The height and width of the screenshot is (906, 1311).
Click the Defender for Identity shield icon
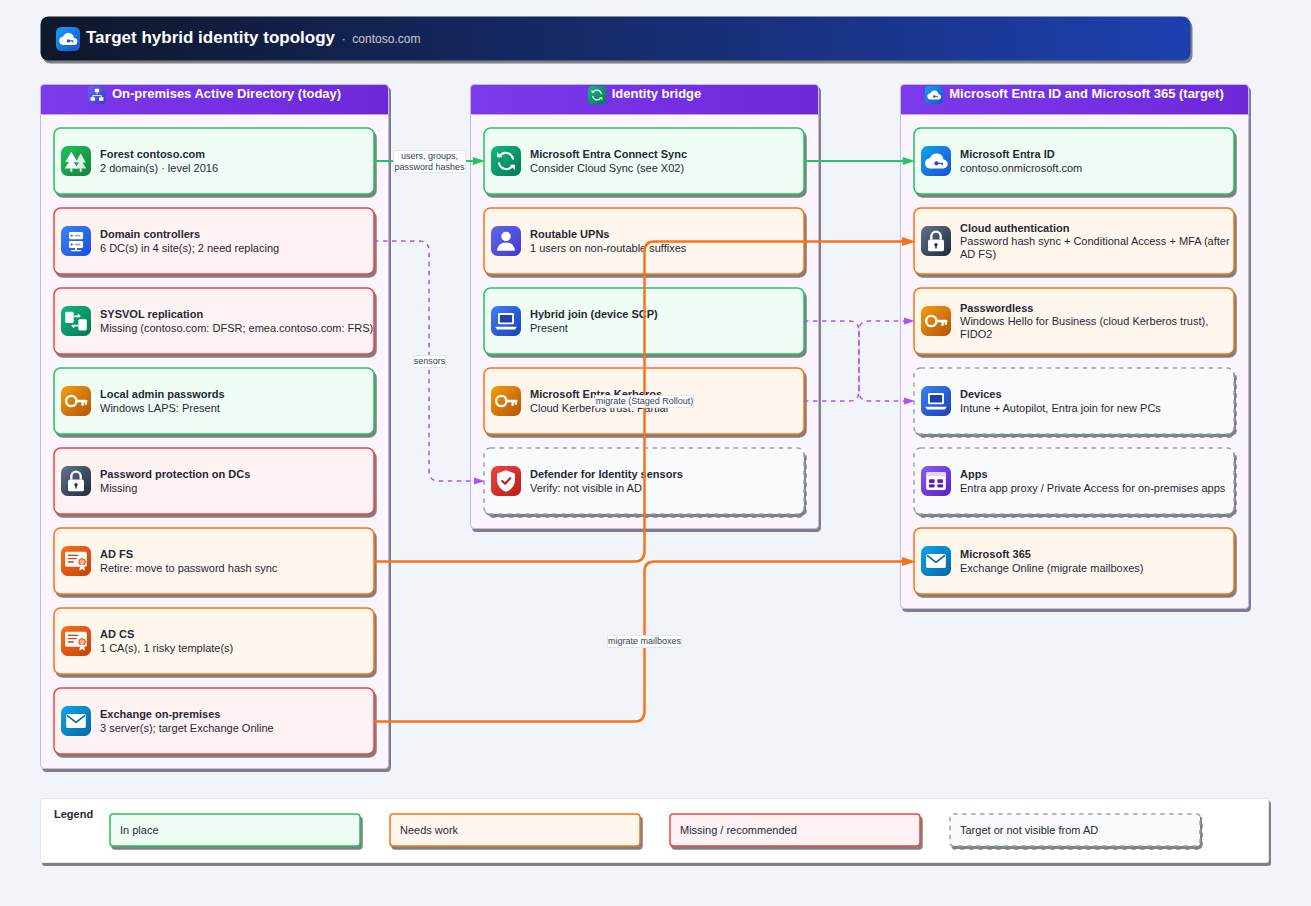[x=506, y=481]
